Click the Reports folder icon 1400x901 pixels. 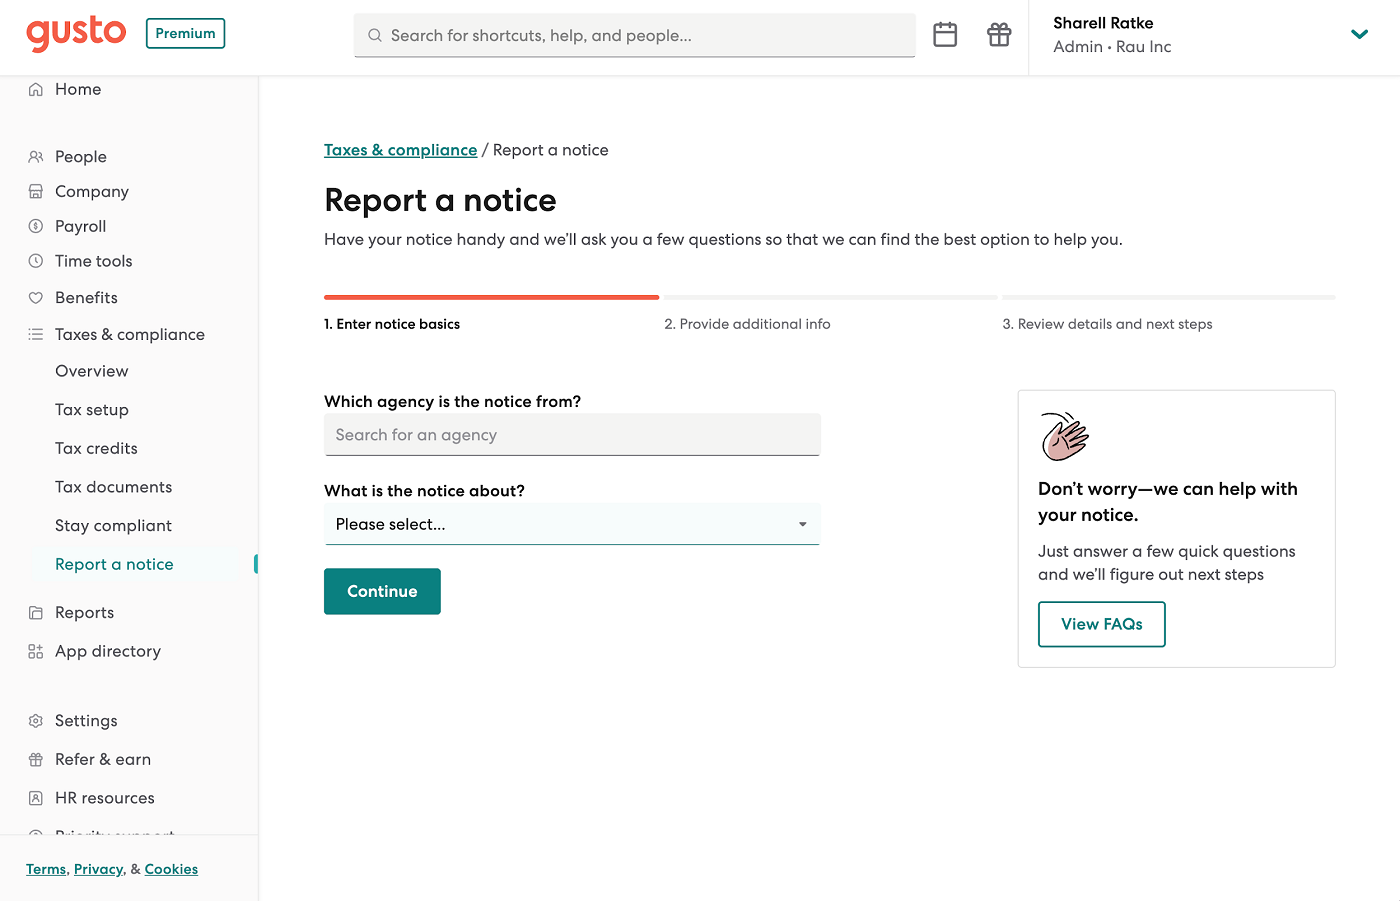coord(36,612)
